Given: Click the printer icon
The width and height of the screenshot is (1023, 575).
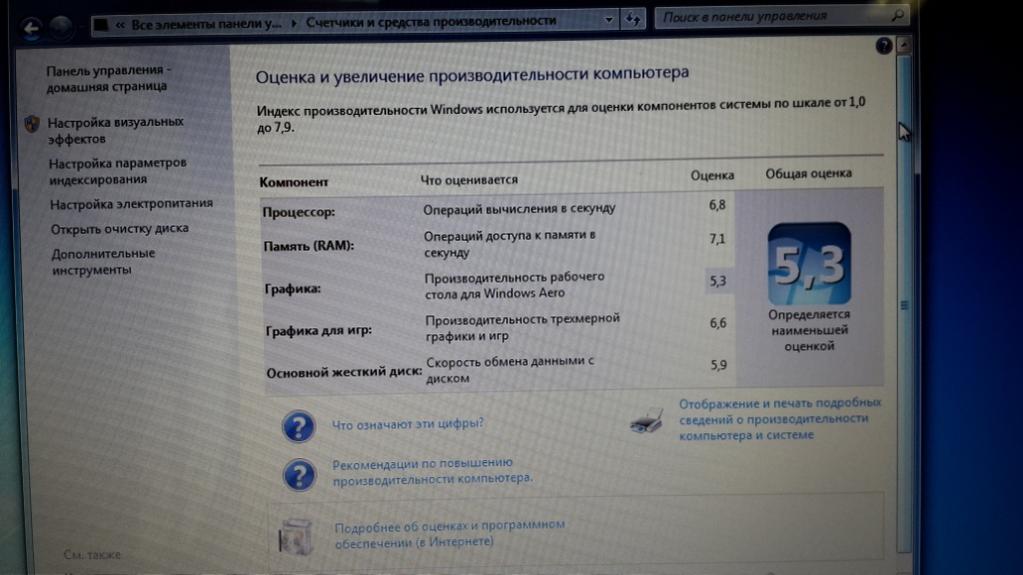Looking at the screenshot, I should click(x=647, y=420).
